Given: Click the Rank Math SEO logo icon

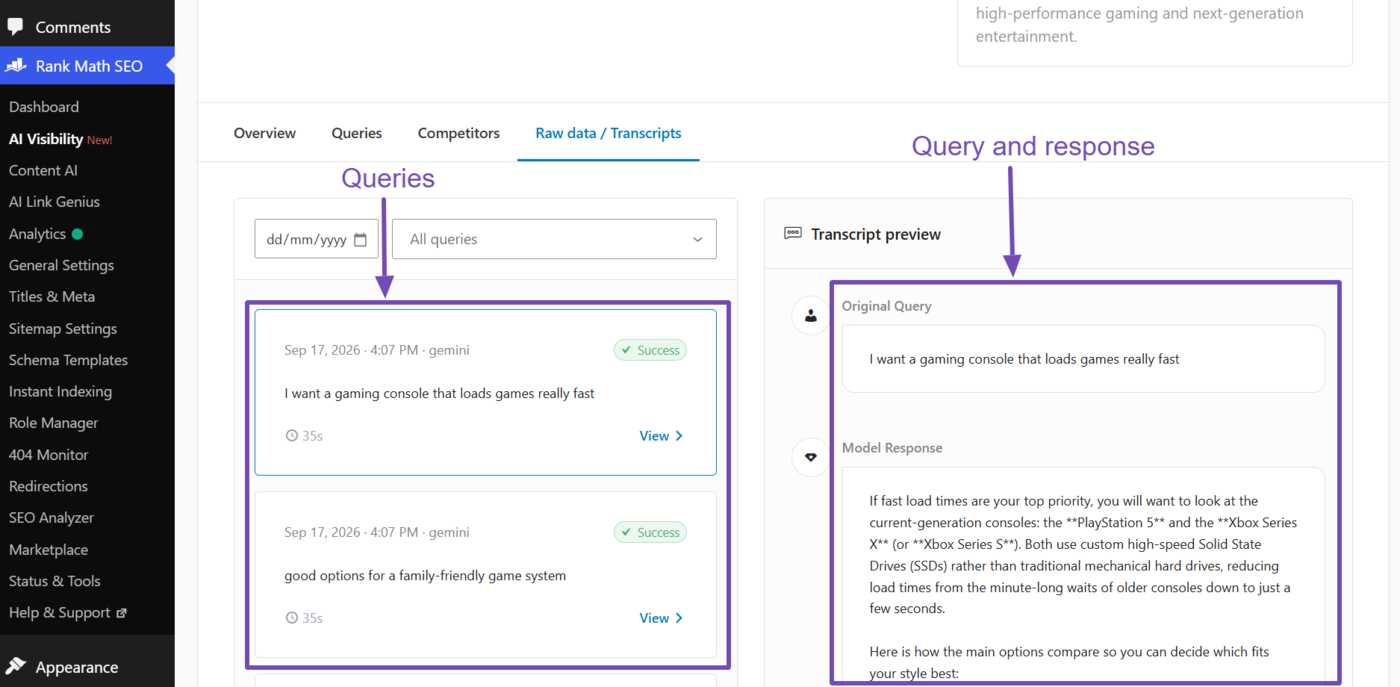Looking at the screenshot, I should 15,66.
